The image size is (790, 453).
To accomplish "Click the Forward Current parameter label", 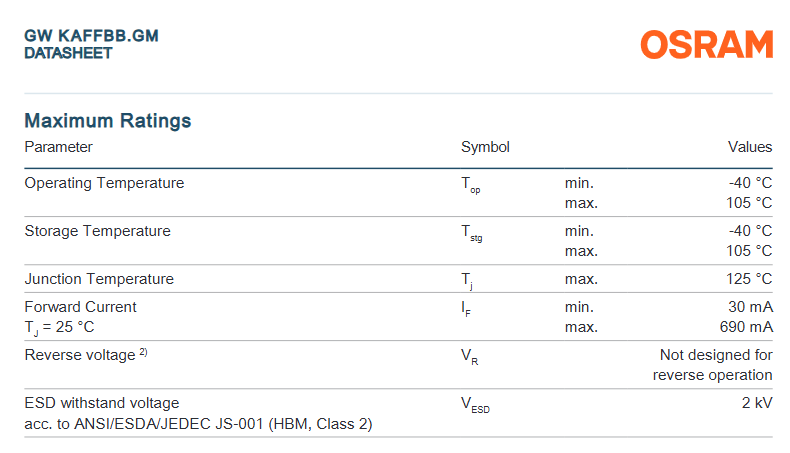I will coord(80,307).
